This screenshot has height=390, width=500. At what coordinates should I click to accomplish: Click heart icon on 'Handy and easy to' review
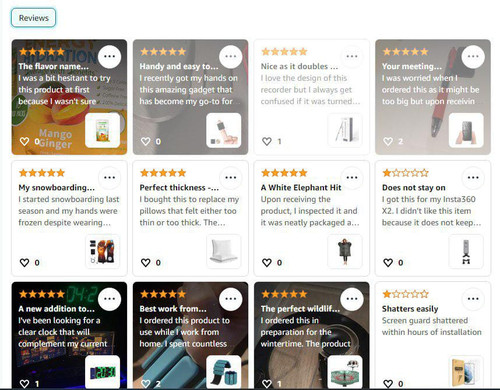[x=146, y=141]
